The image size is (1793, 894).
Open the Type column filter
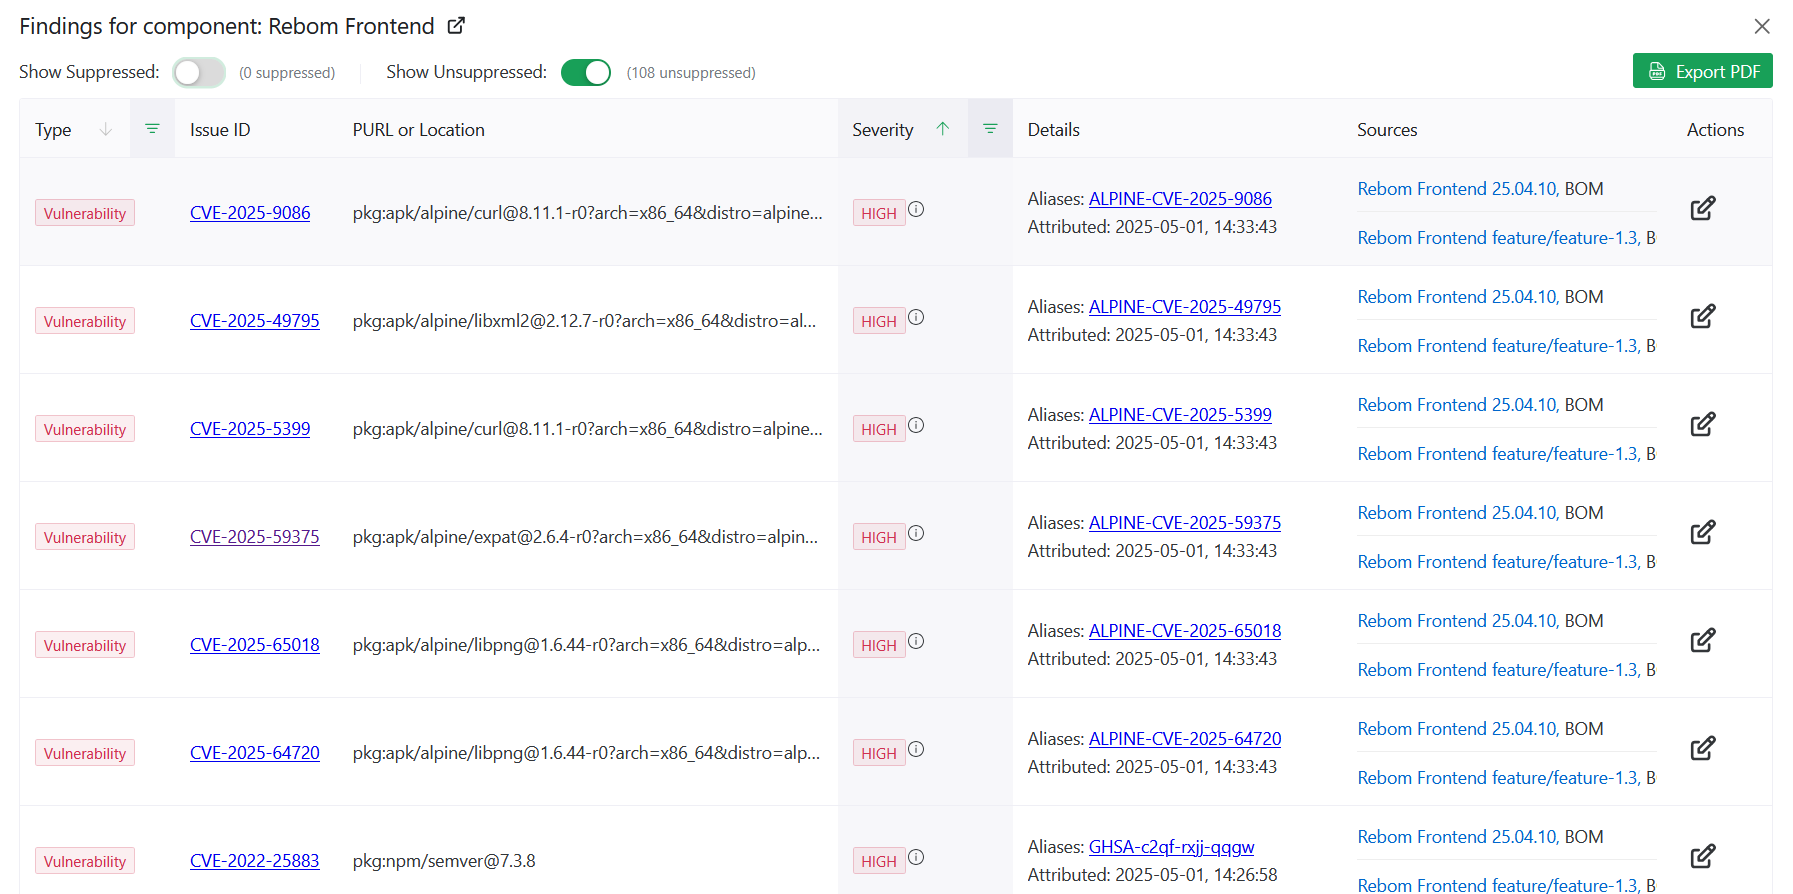pos(152,129)
